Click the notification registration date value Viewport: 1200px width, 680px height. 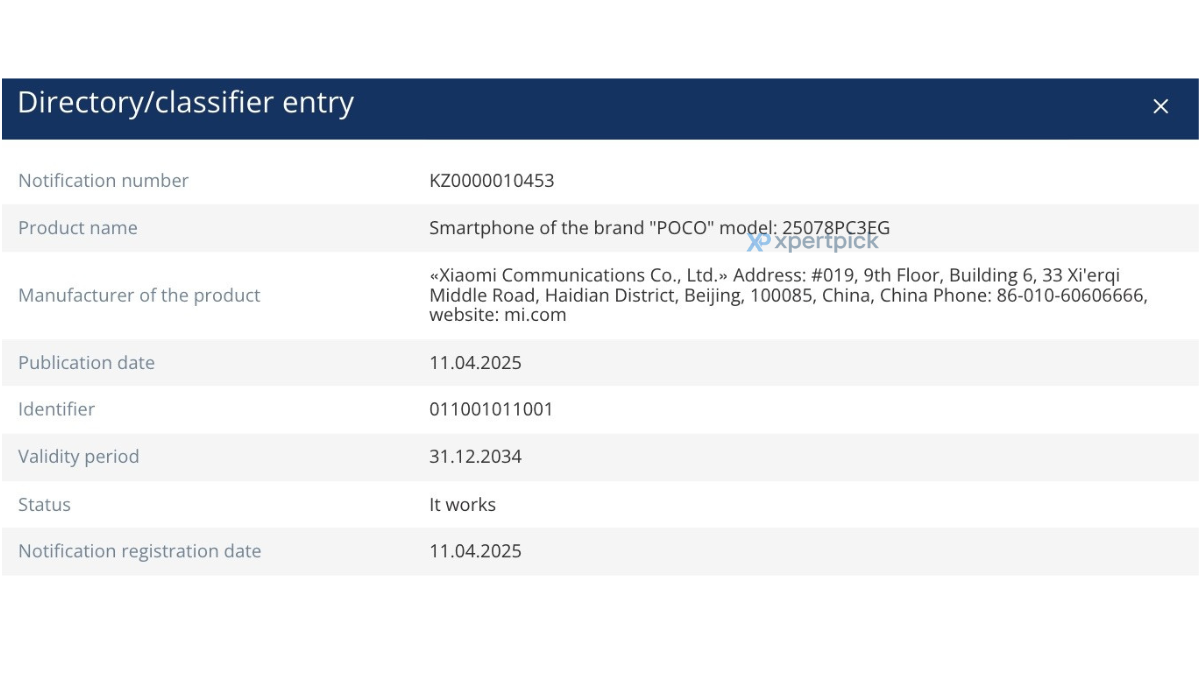click(475, 551)
